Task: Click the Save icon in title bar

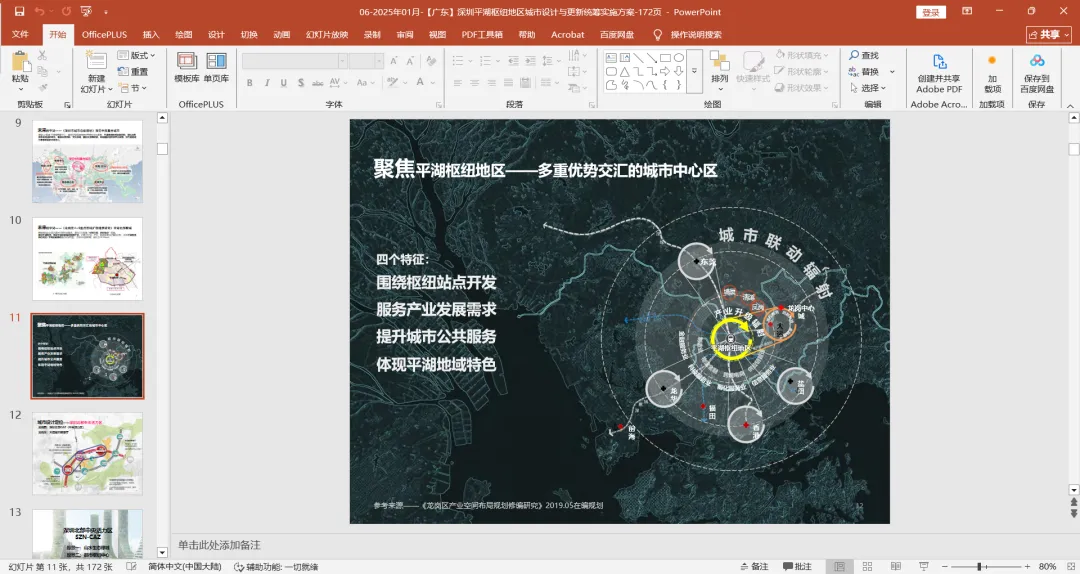Action: [x=19, y=12]
